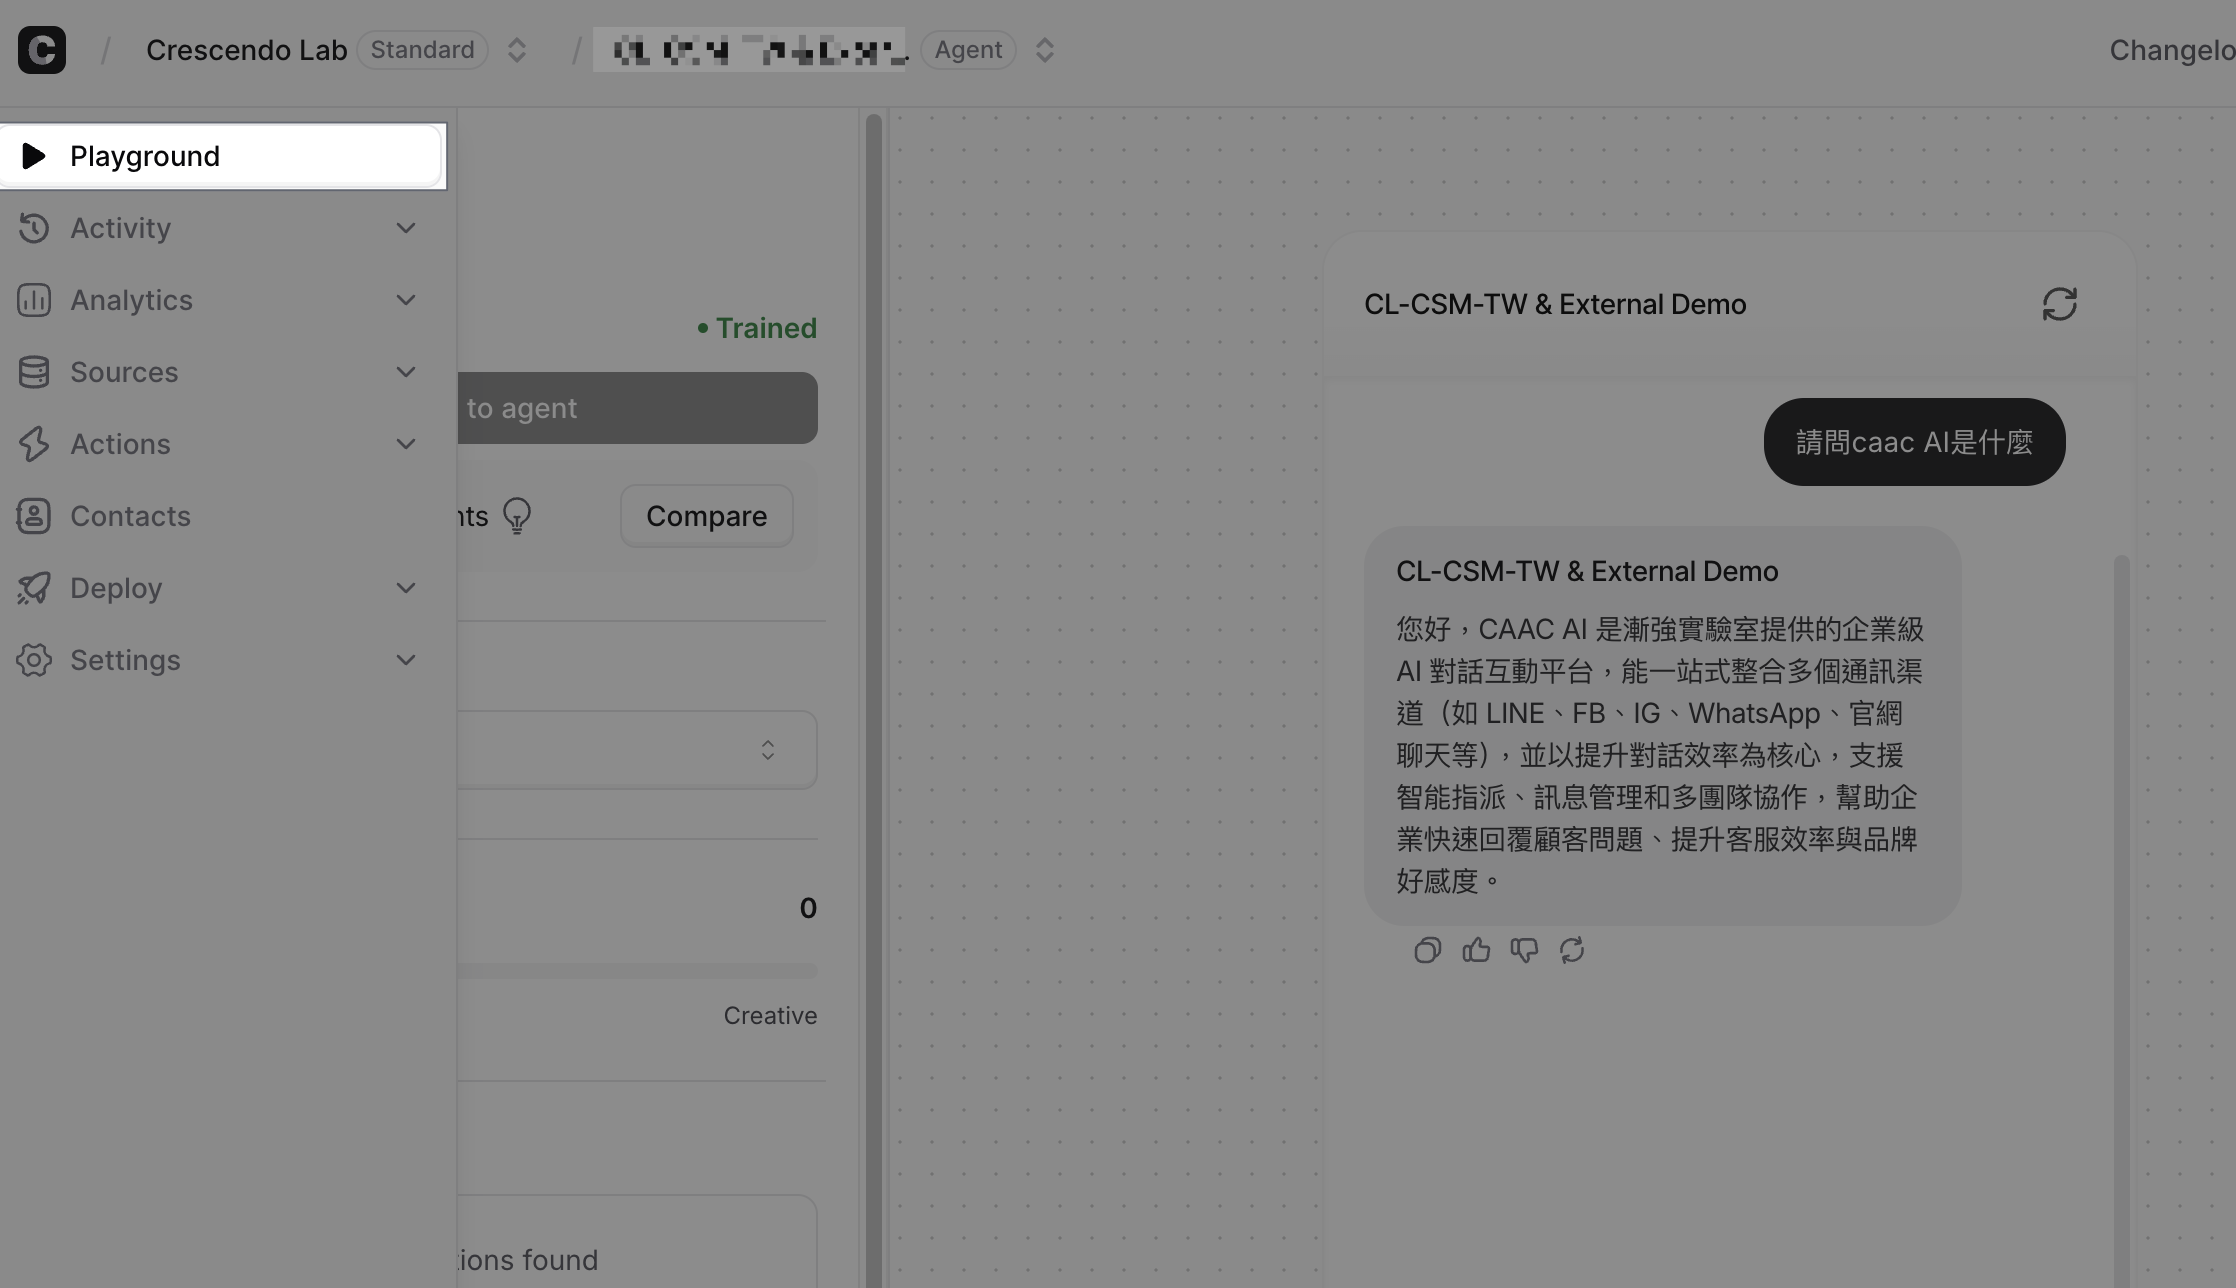
Task: Refresh the chat conversation in header
Action: click(2060, 304)
